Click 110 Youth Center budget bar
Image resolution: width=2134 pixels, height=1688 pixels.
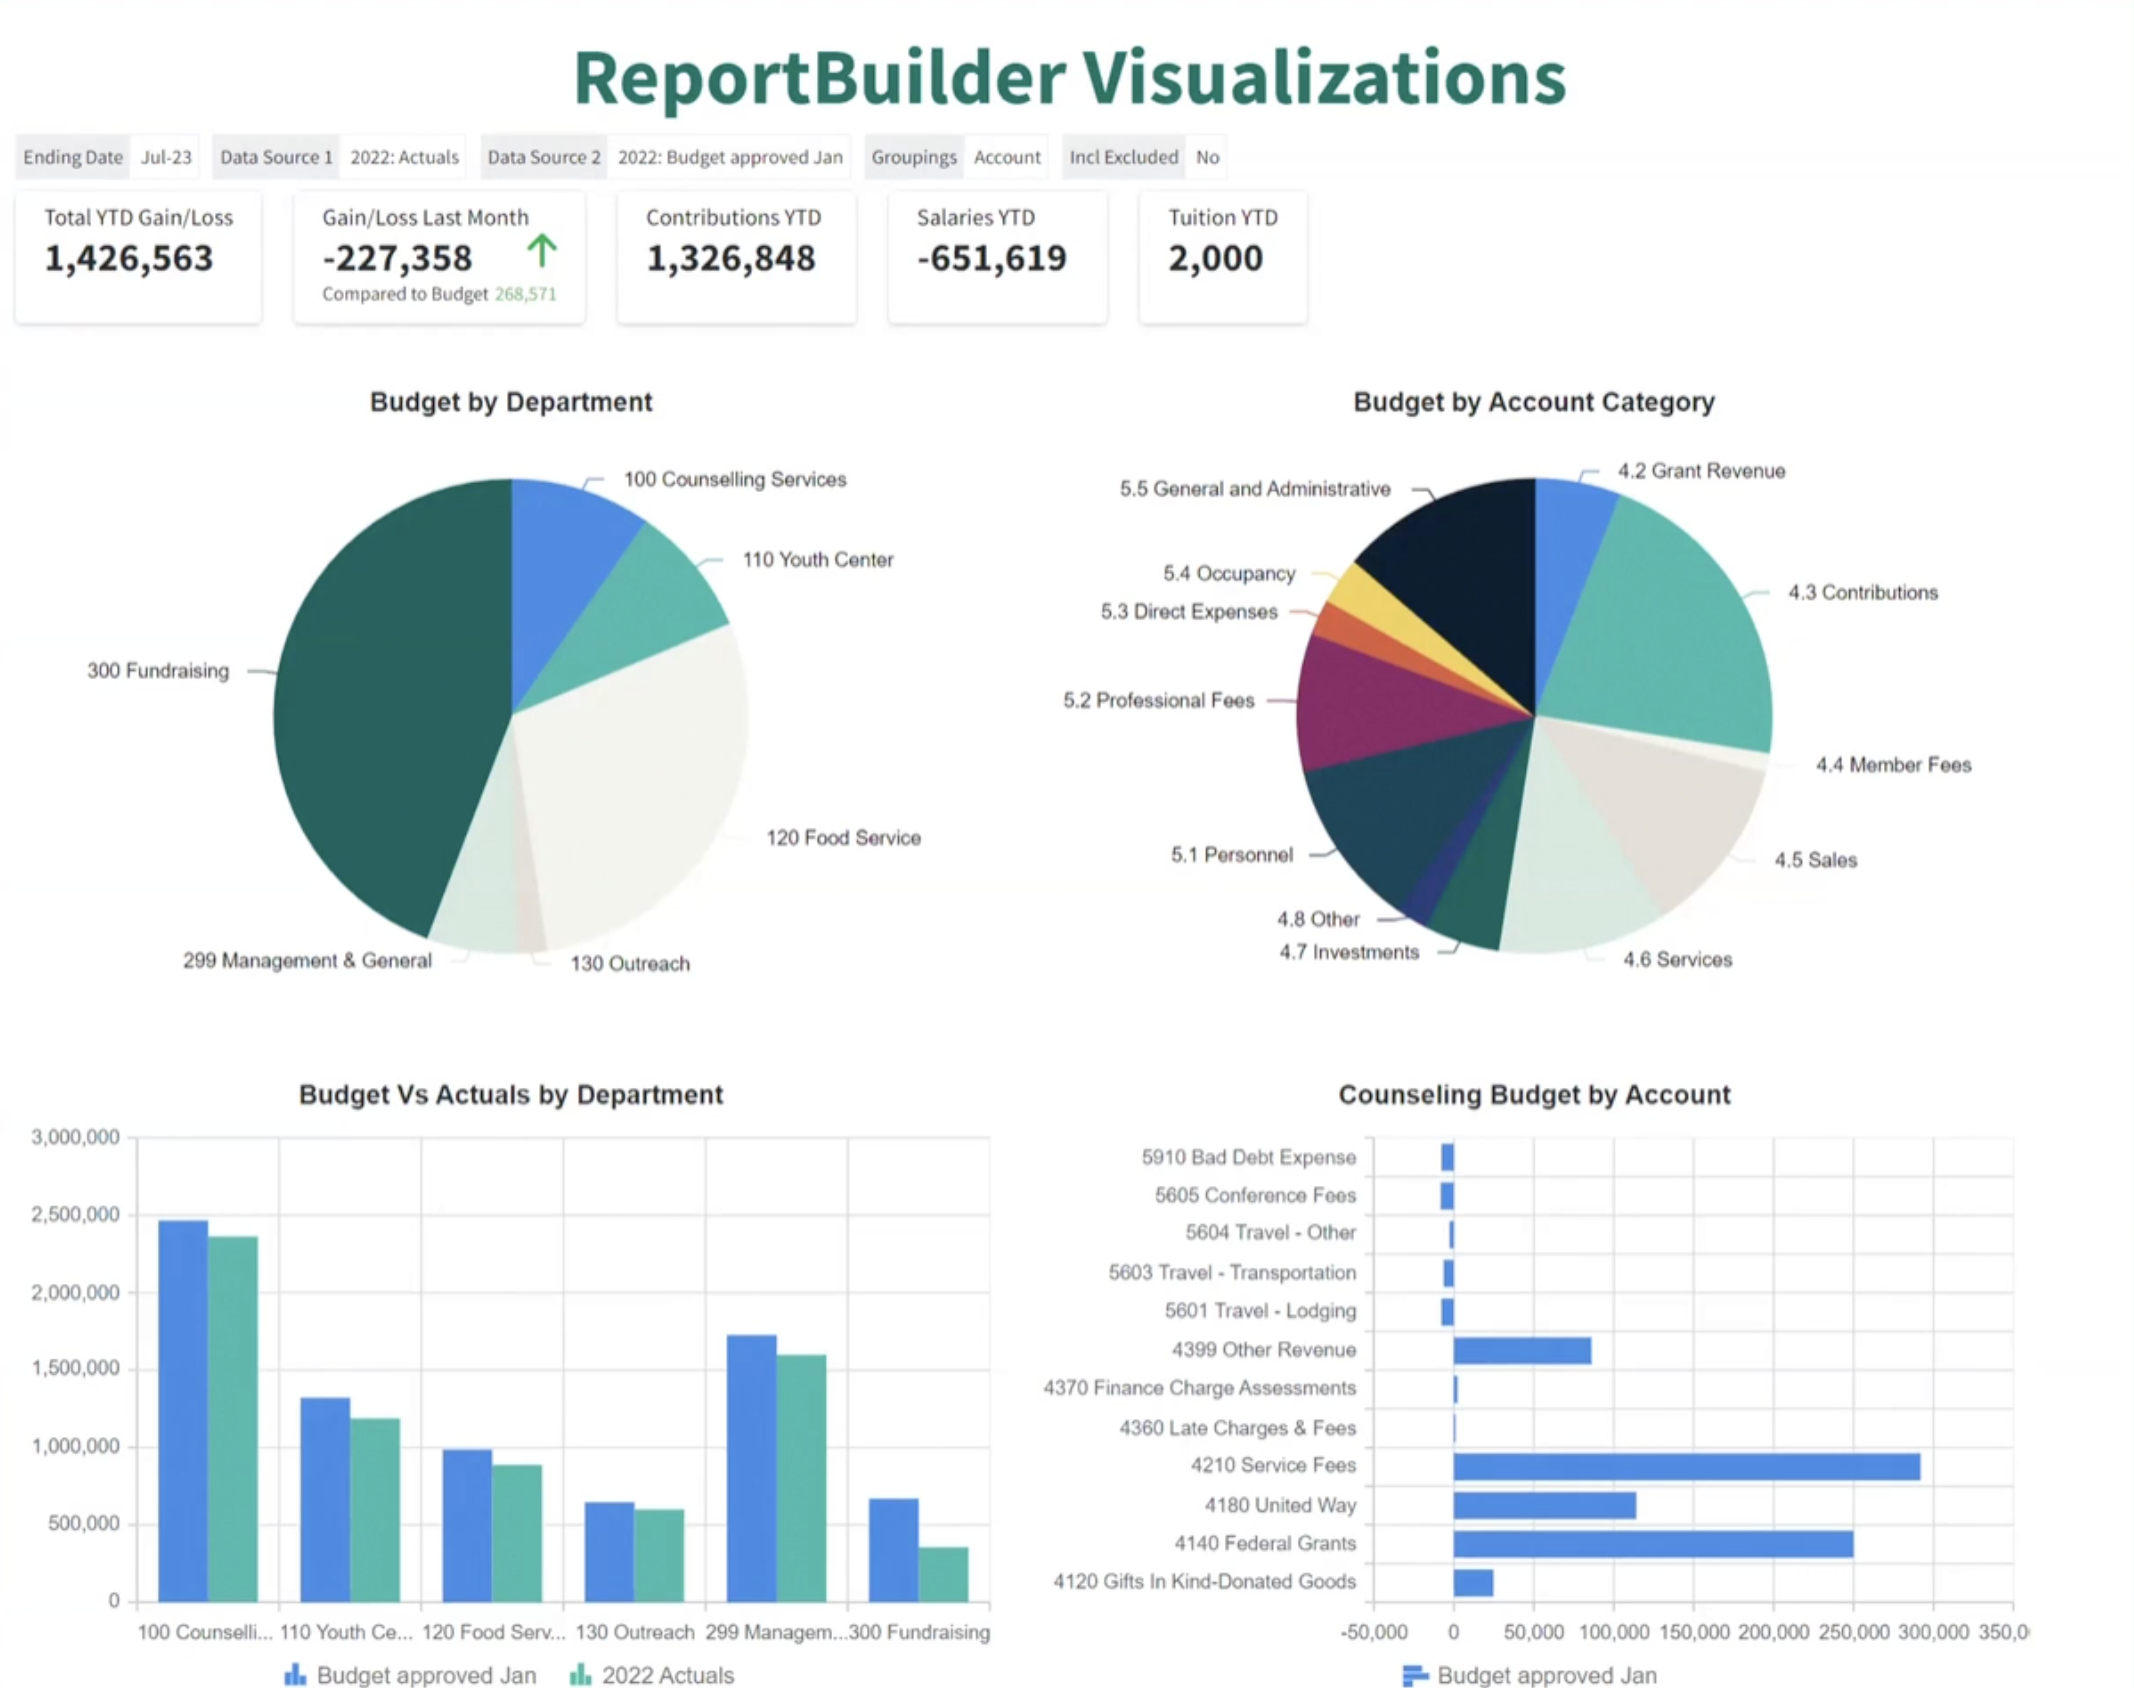pyautogui.click(x=325, y=1499)
